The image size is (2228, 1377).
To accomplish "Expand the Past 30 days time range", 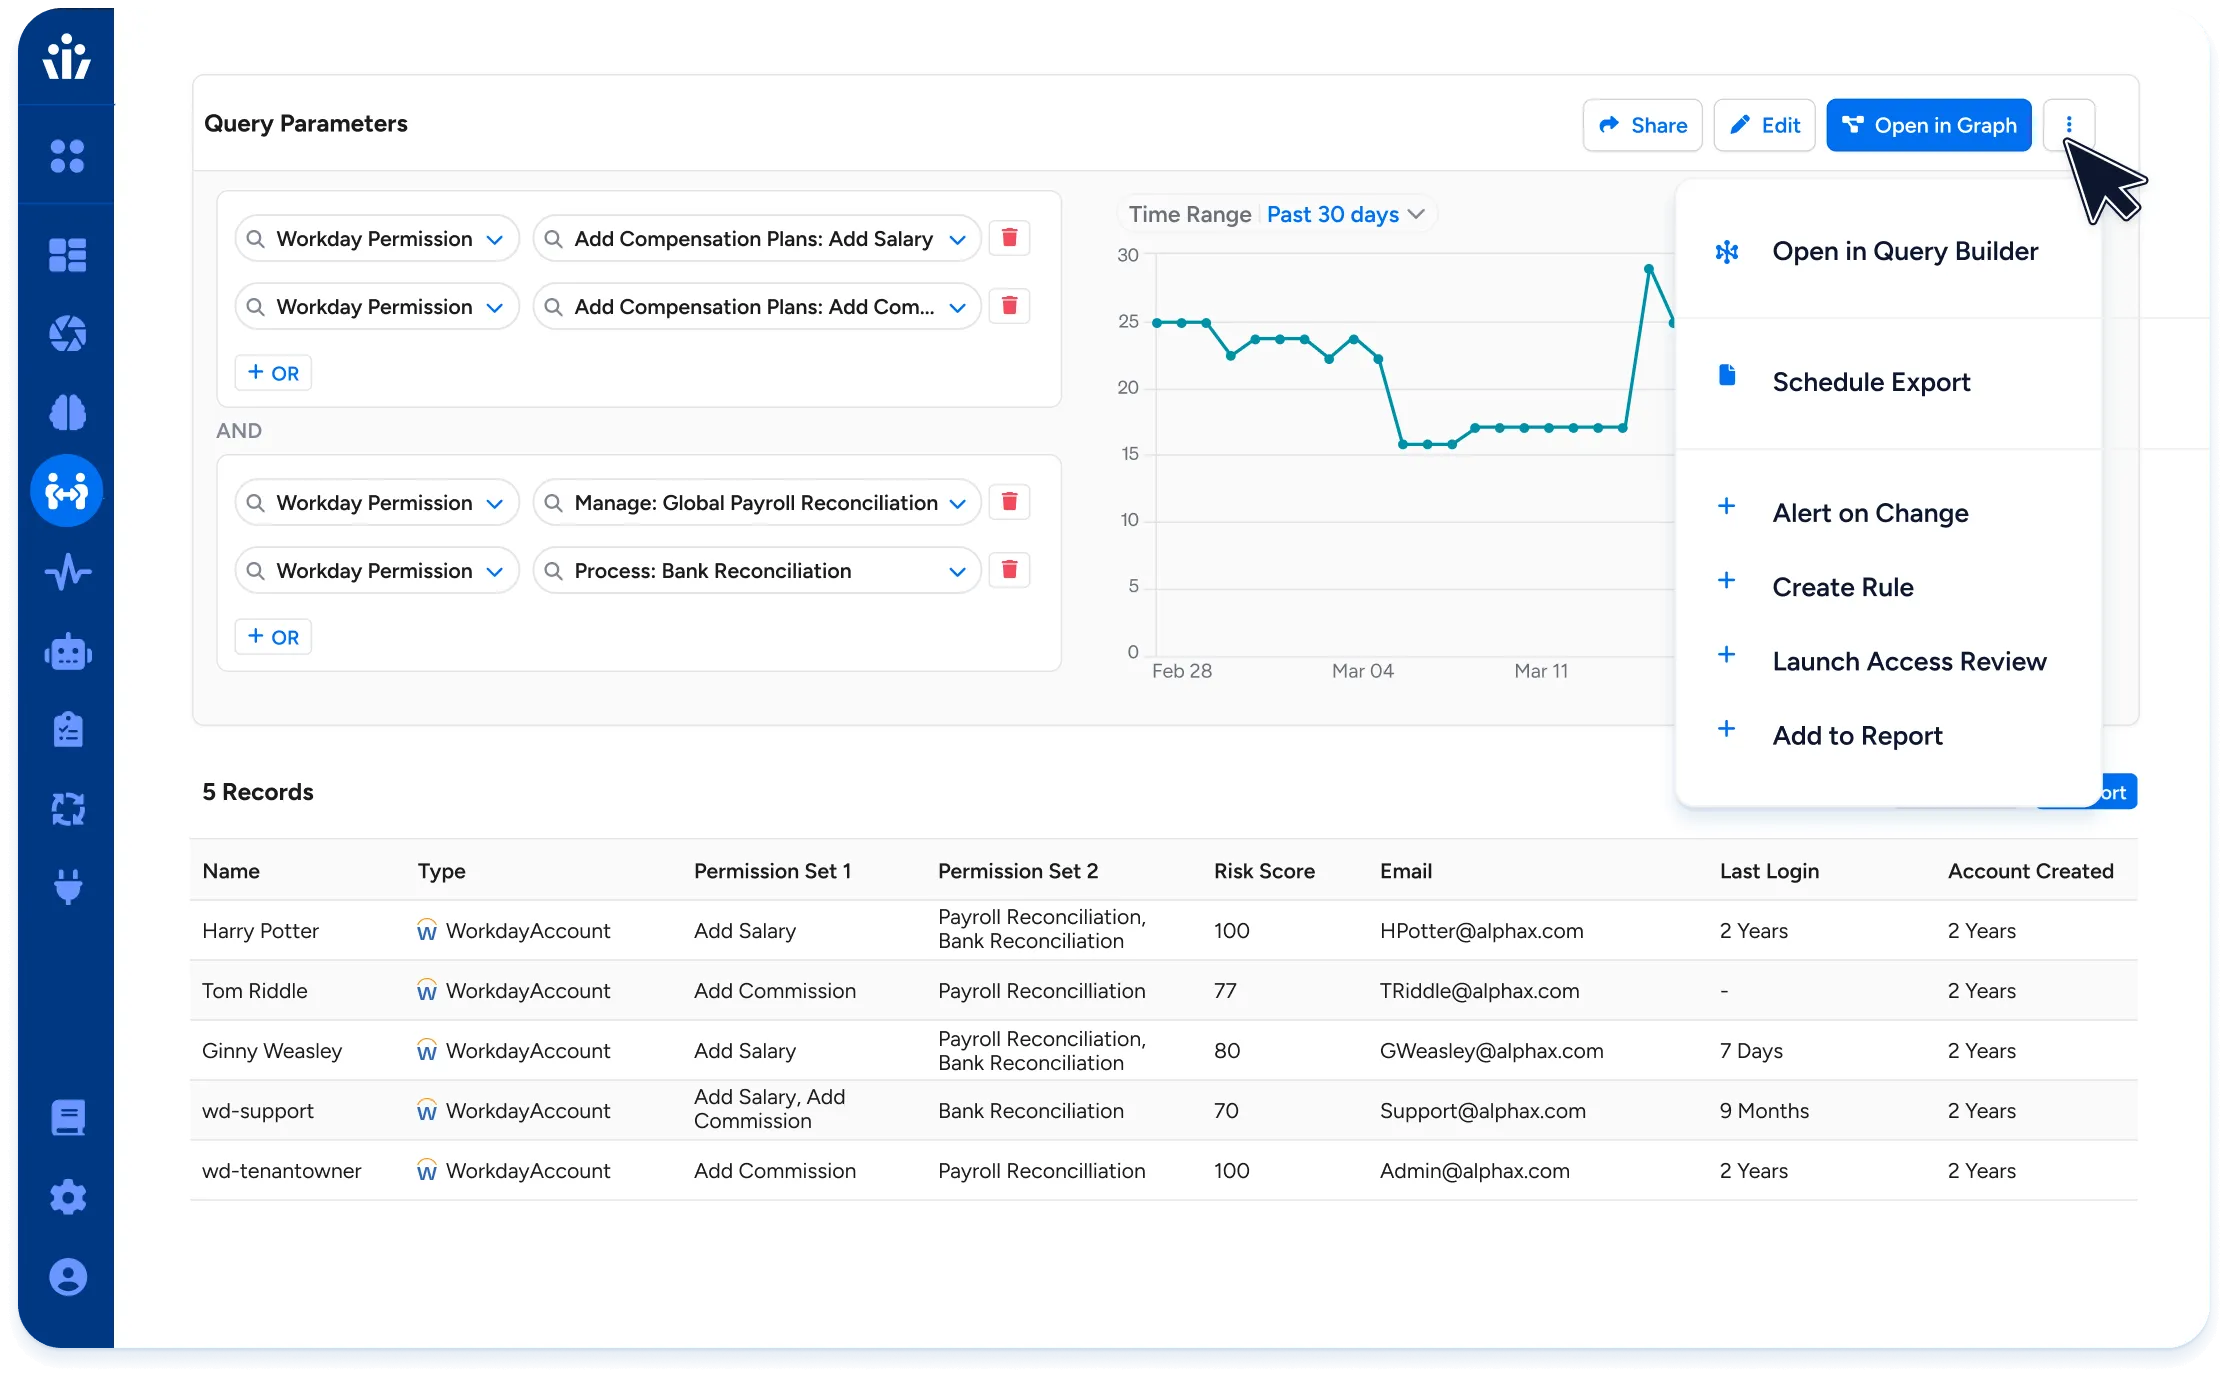I will (x=1344, y=214).
